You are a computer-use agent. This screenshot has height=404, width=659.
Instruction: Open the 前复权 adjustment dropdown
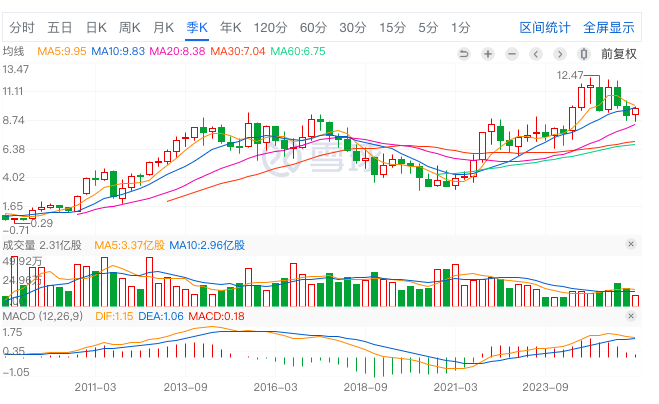tap(619, 53)
